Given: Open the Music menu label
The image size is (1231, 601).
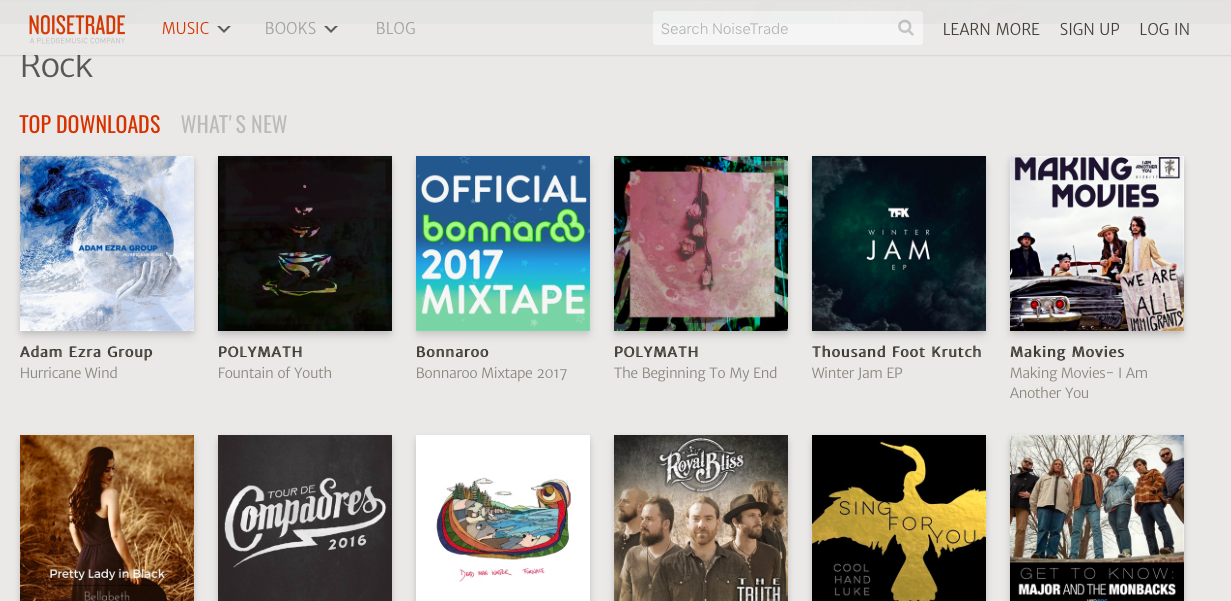Looking at the screenshot, I should point(185,29).
